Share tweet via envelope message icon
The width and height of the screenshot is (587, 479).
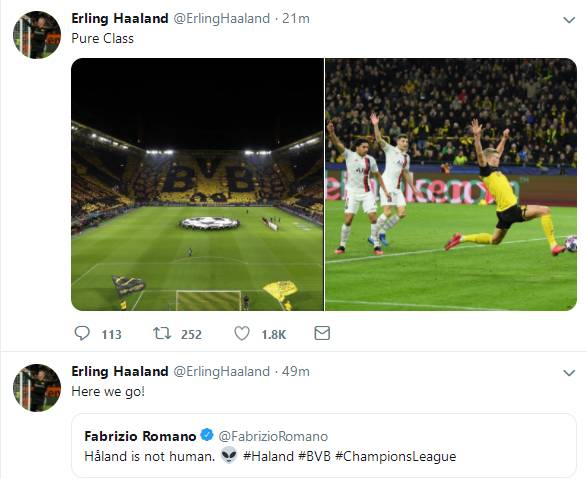322,333
